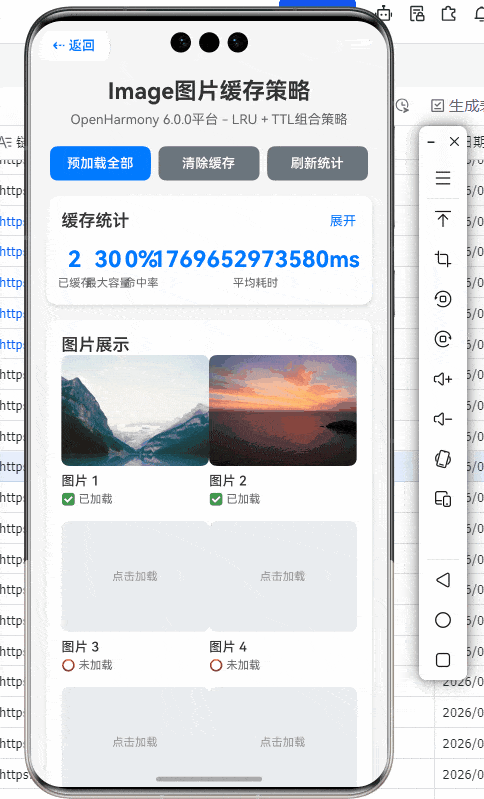Click the 生成 checkbox icon in background
The image size is (484, 799).
437,105
